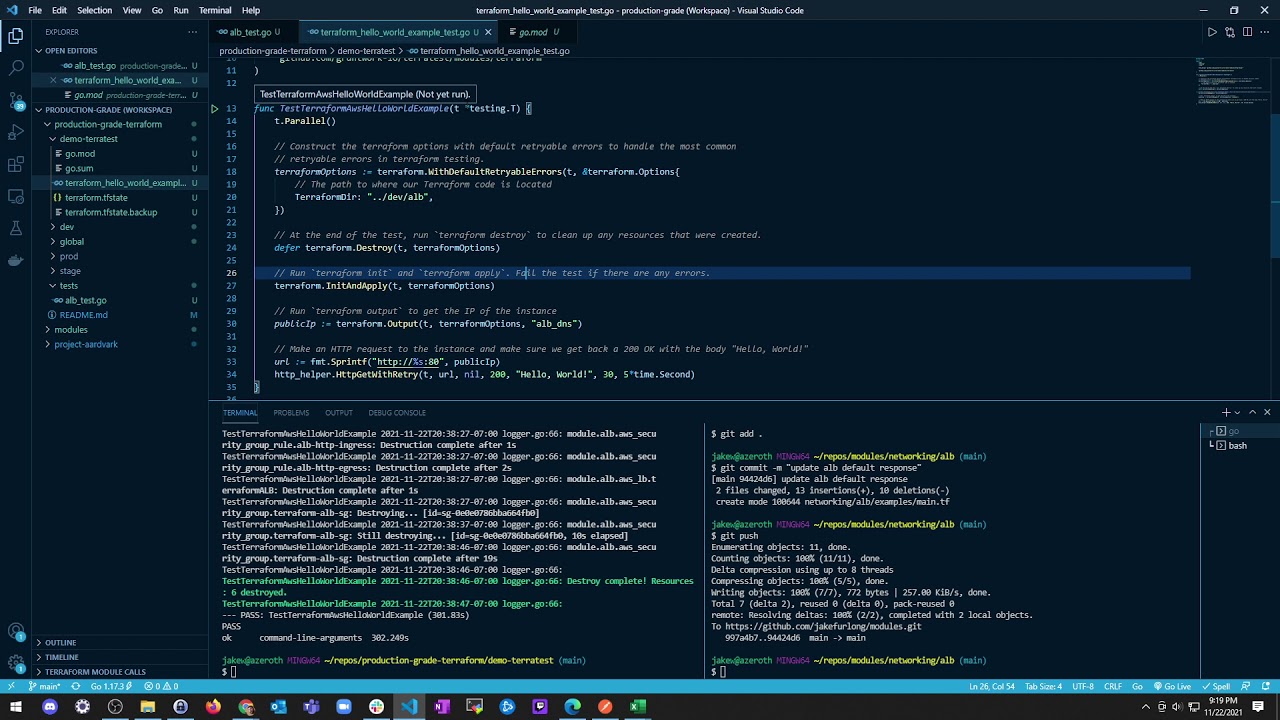The width and height of the screenshot is (1280, 720).
Task: Open the Manage gear menu
Action: (x=16, y=663)
